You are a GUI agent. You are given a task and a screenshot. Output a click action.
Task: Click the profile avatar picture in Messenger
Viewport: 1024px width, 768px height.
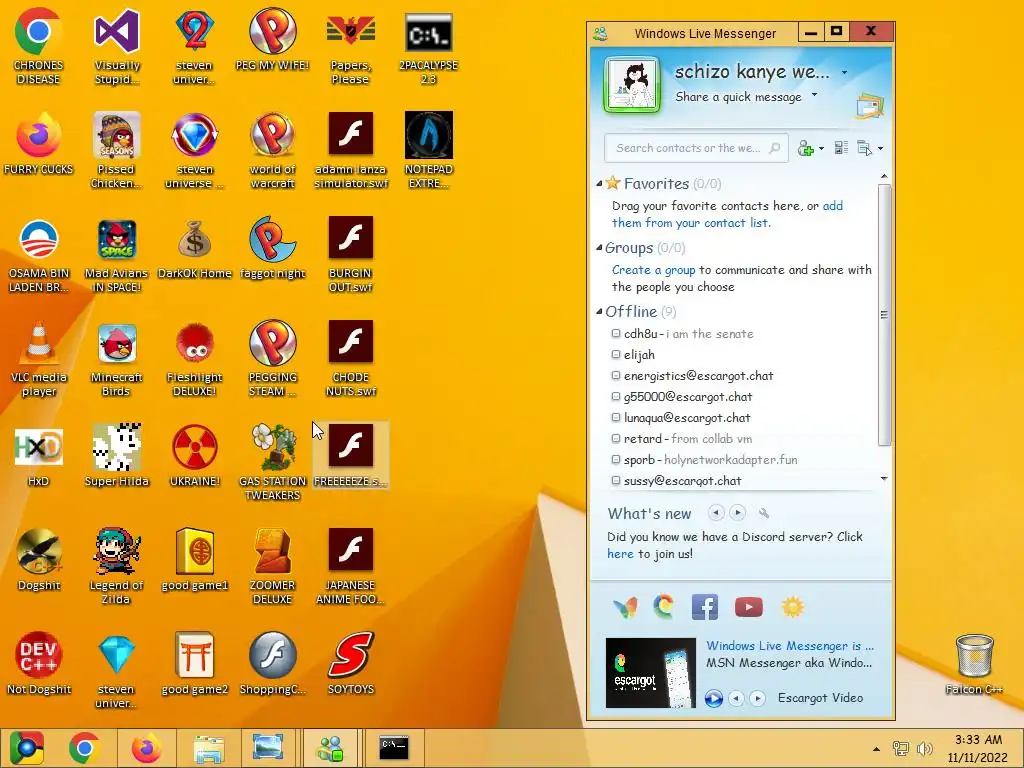click(x=632, y=85)
